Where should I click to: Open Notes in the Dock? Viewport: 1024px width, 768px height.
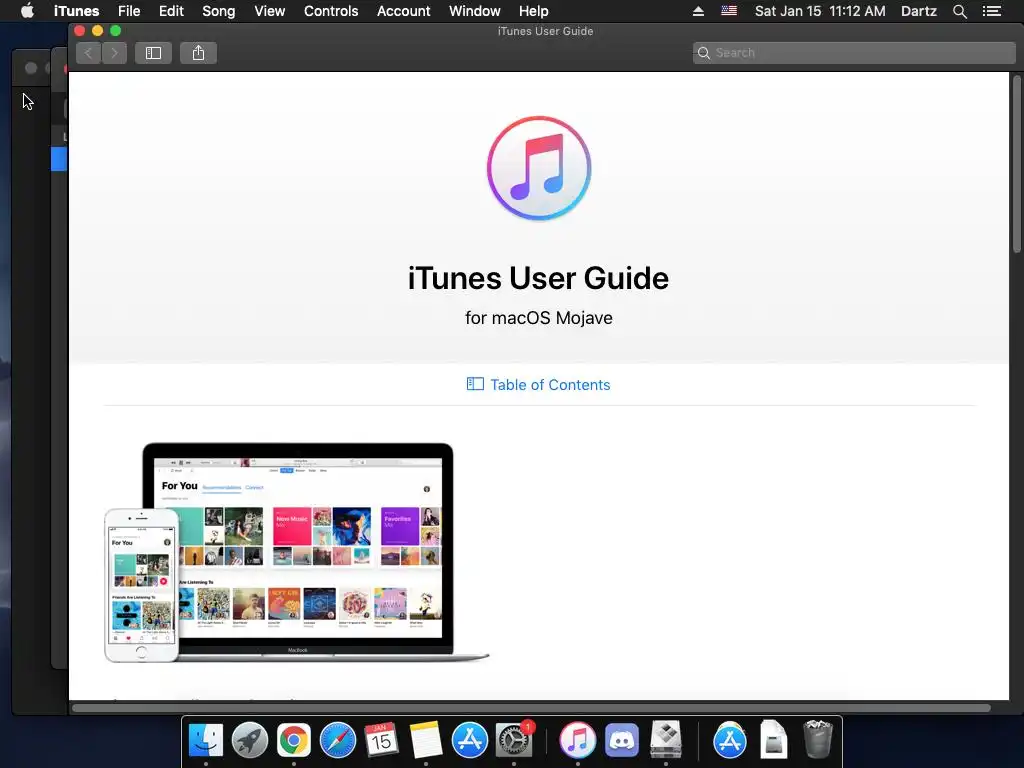(x=426, y=740)
